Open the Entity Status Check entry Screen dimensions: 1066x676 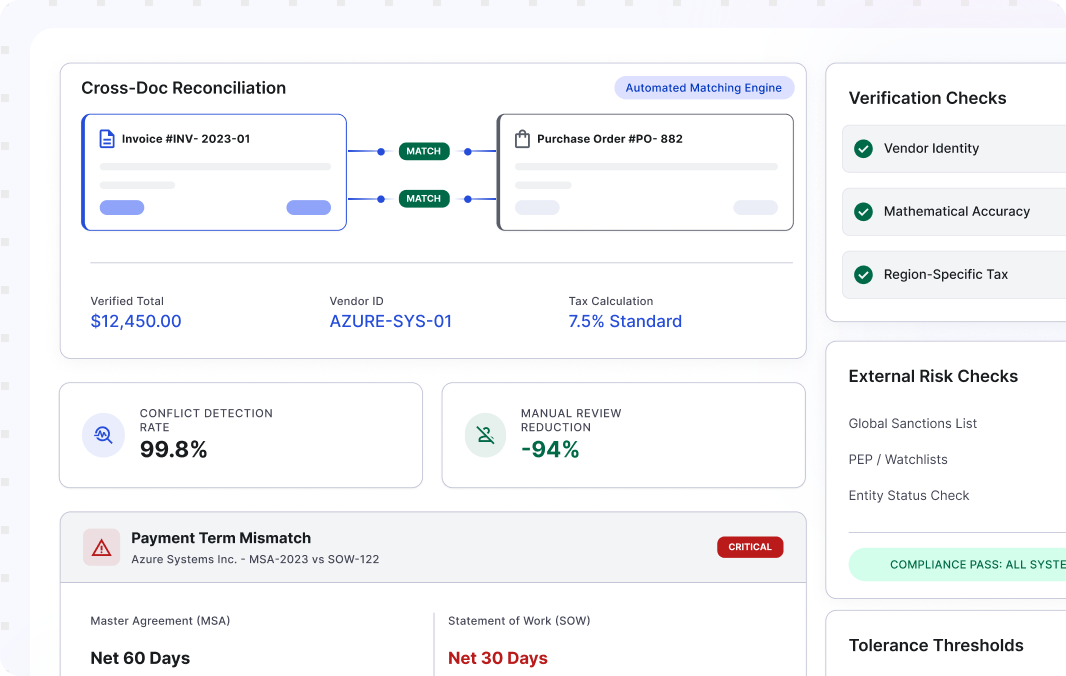pos(908,496)
